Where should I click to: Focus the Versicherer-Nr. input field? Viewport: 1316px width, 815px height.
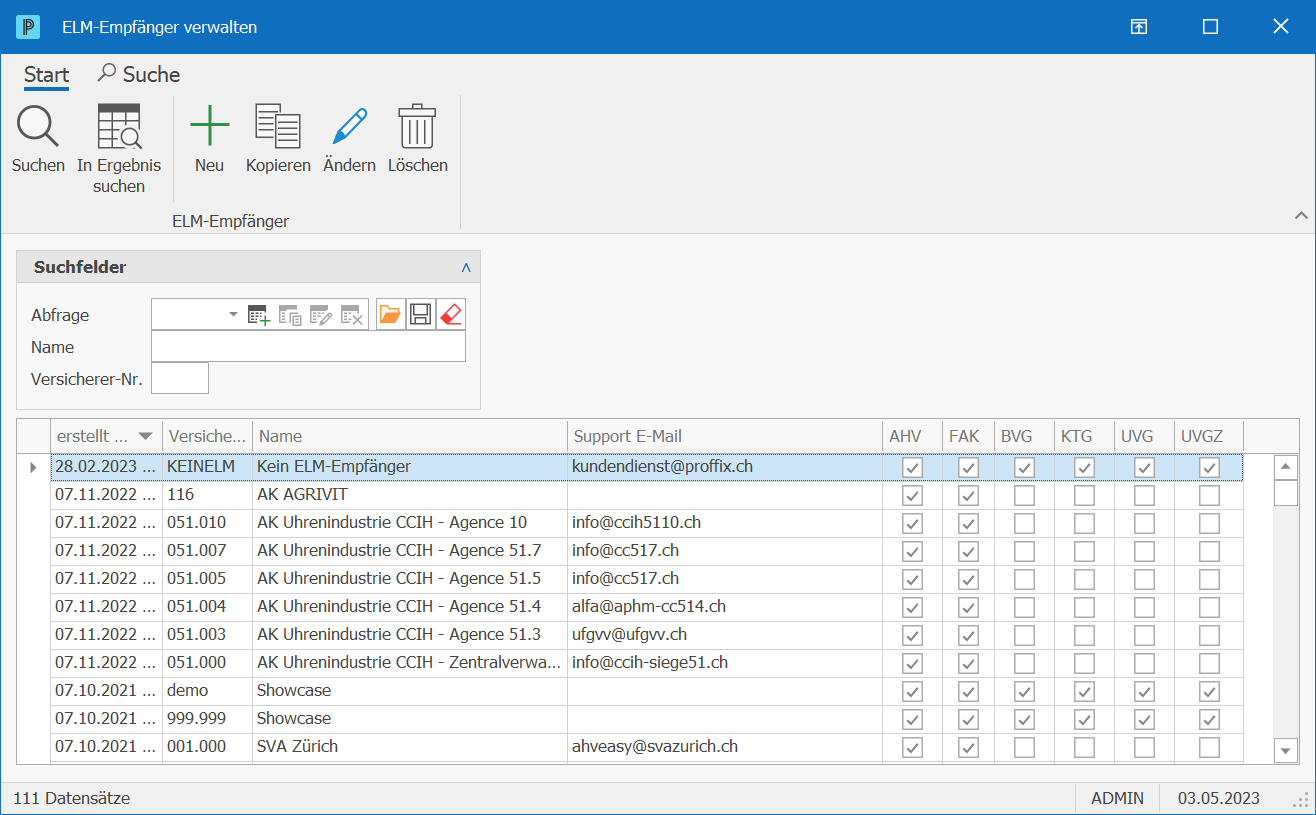click(x=180, y=378)
